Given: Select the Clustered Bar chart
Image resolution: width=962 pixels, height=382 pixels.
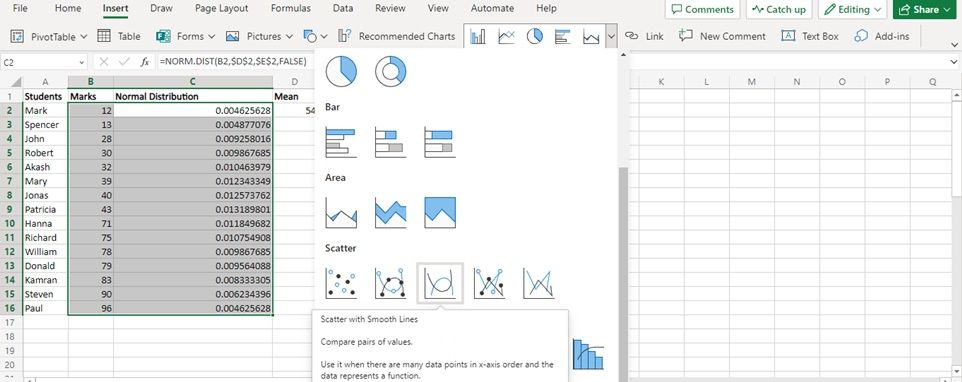Looking at the screenshot, I should click(341, 142).
